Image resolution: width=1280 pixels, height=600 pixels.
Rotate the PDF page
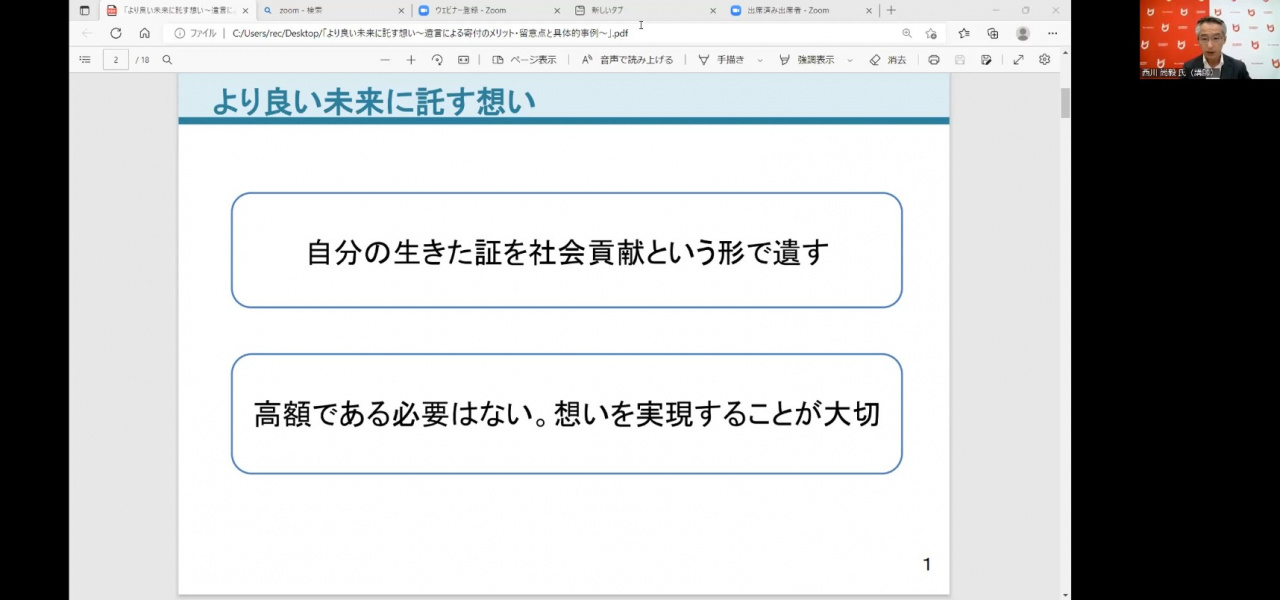pyautogui.click(x=437, y=60)
